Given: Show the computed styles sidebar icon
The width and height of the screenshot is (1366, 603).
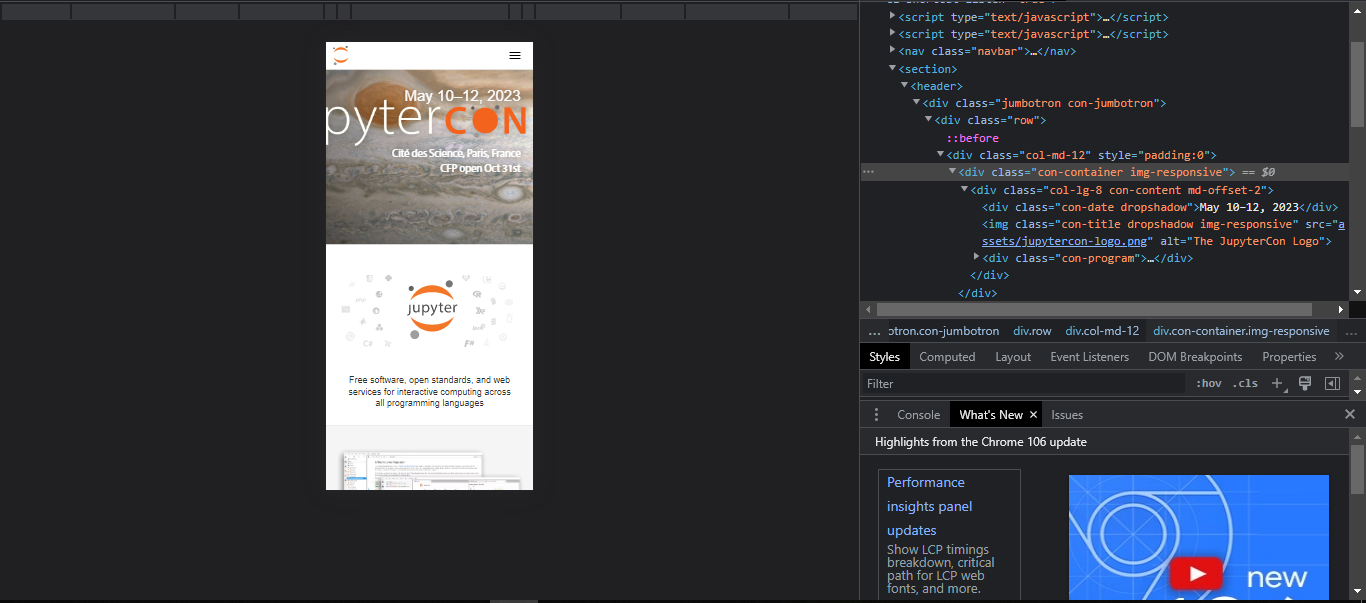Looking at the screenshot, I should click(x=1332, y=383).
